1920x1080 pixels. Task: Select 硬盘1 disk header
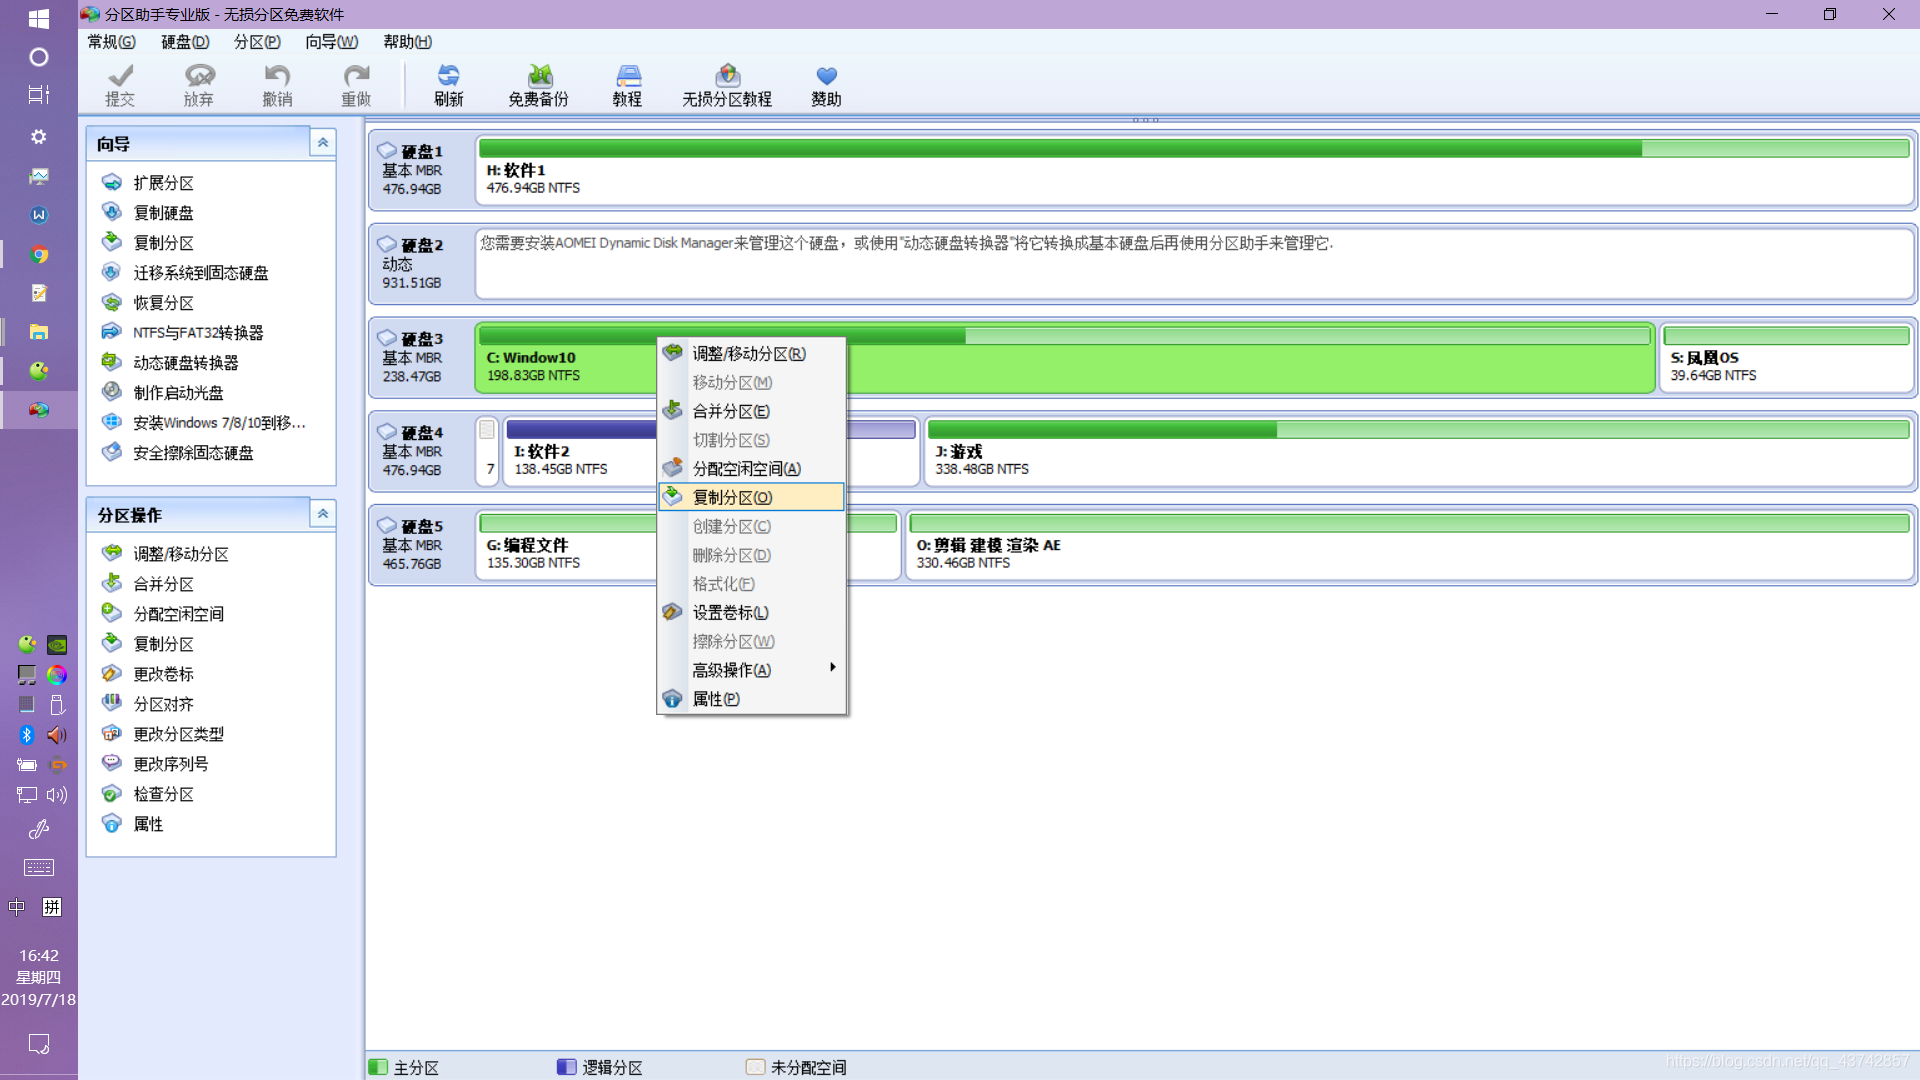pyautogui.click(x=421, y=169)
